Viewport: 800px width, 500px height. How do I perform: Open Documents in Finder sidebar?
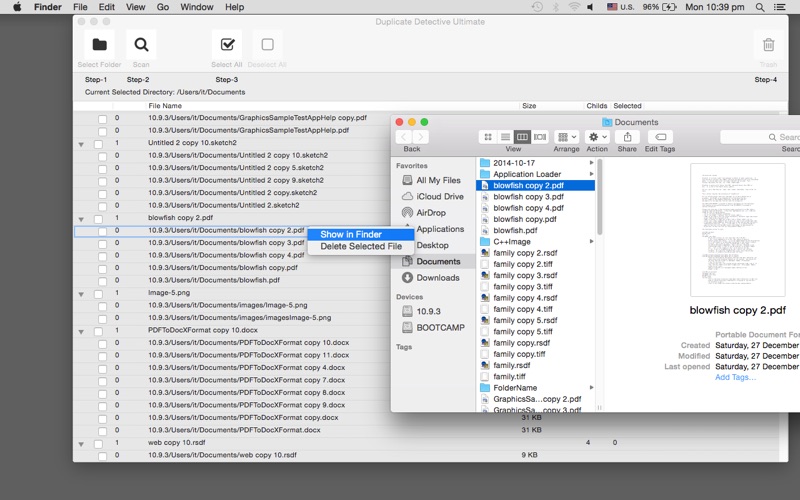[x=431, y=261]
